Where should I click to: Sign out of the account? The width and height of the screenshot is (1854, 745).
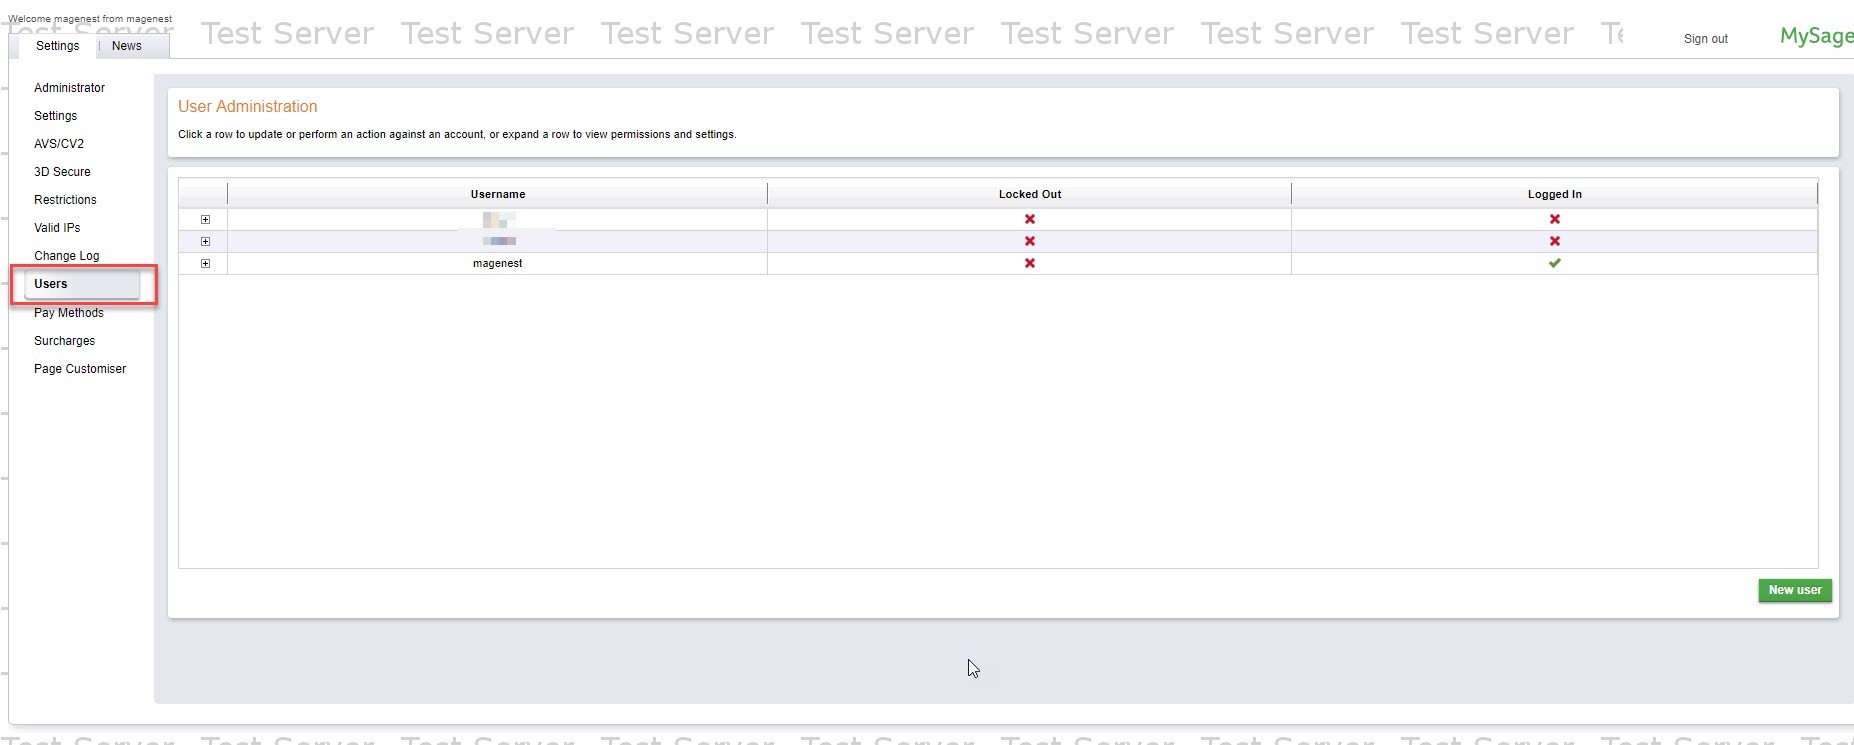click(x=1705, y=39)
